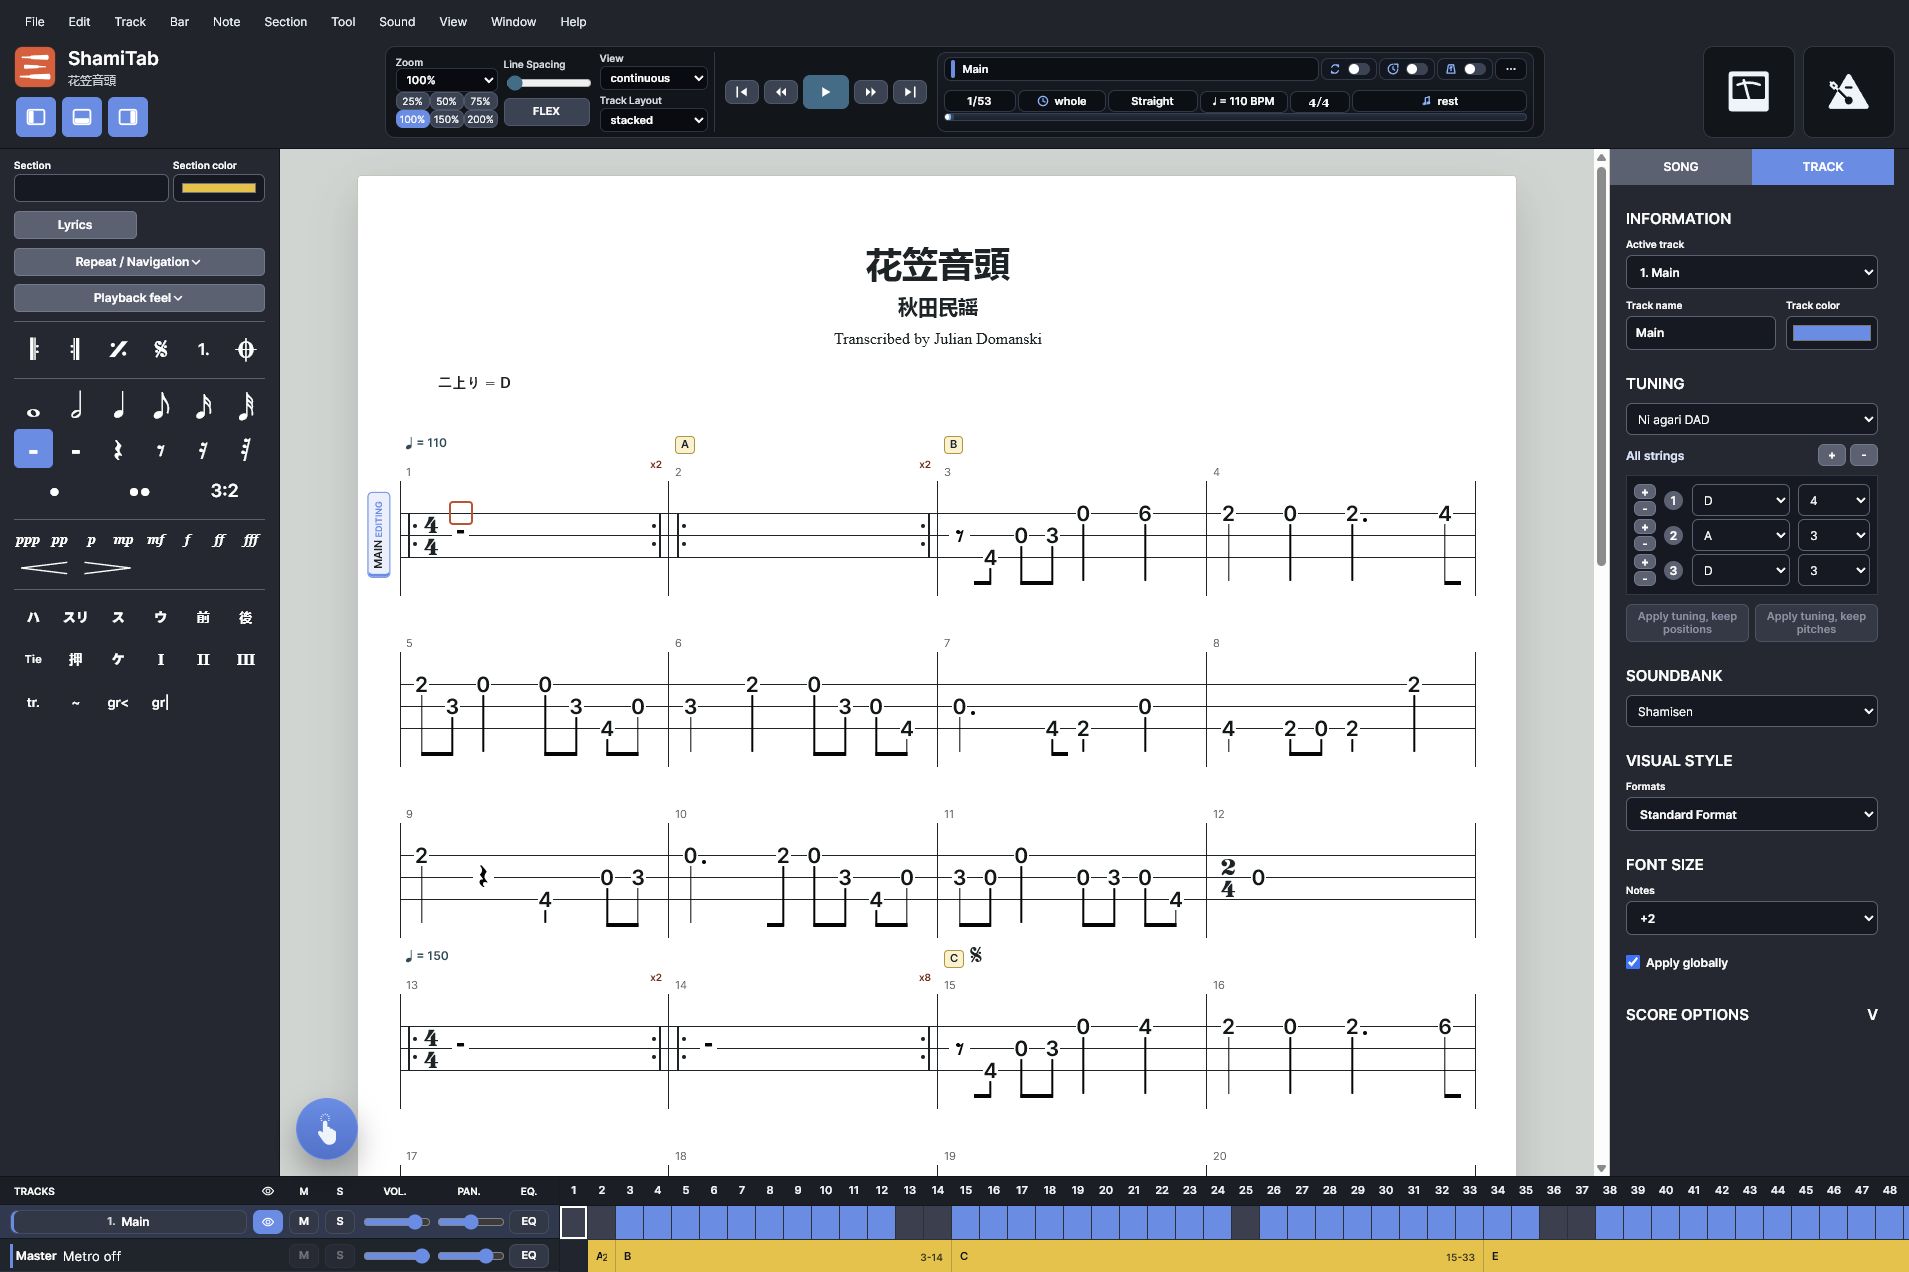The width and height of the screenshot is (1909, 1272).
Task: Click Apply tuning, keep positions
Action: click(1687, 622)
